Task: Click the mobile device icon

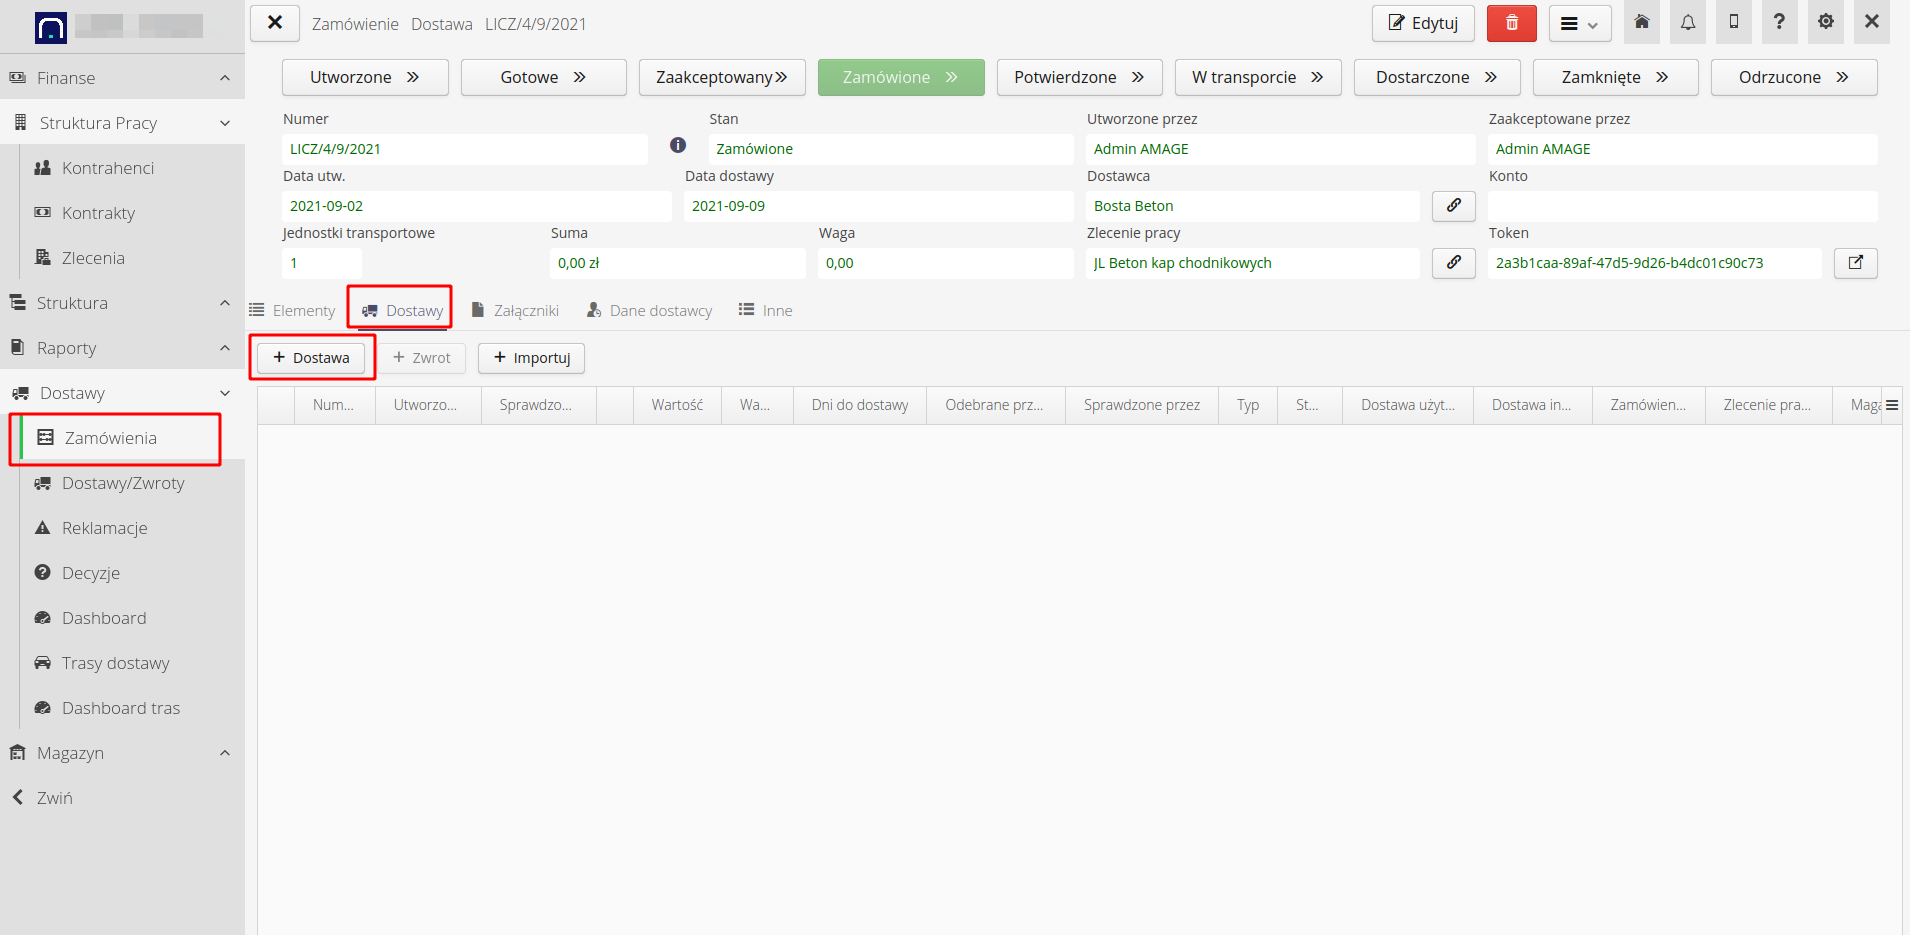Action: pos(1734,23)
